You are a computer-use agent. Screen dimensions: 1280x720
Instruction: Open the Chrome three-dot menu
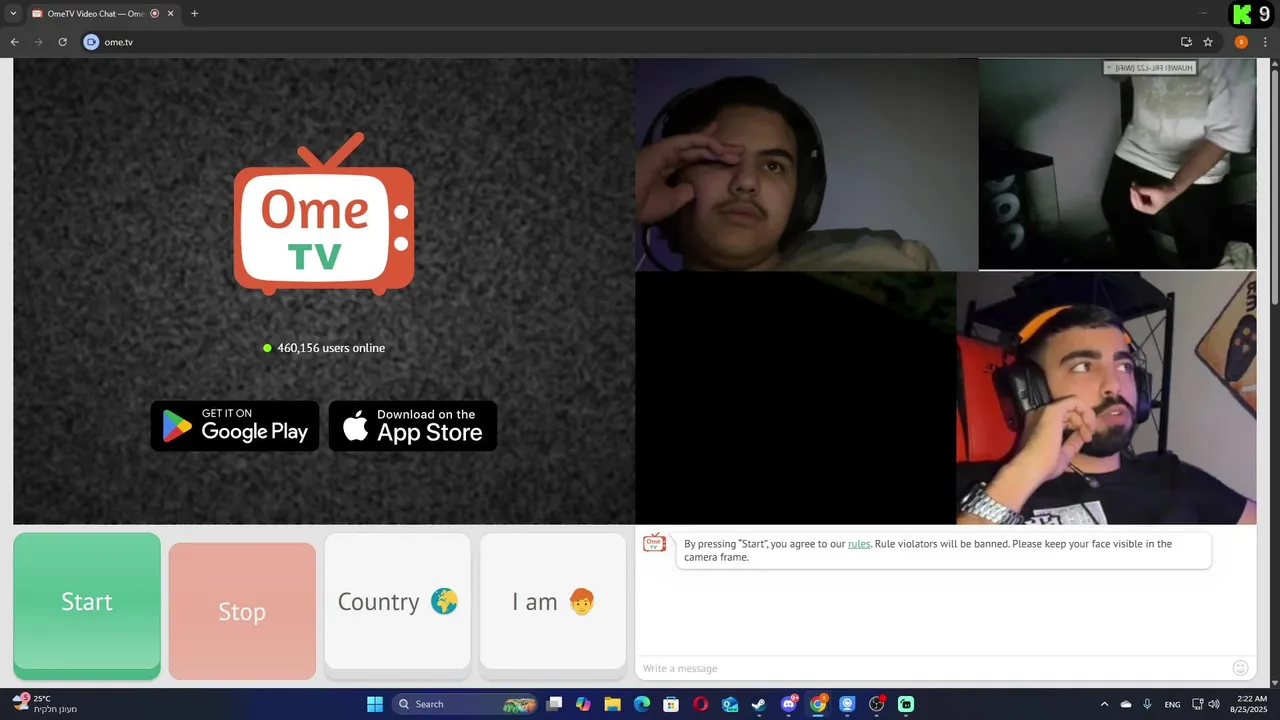coord(1265,42)
